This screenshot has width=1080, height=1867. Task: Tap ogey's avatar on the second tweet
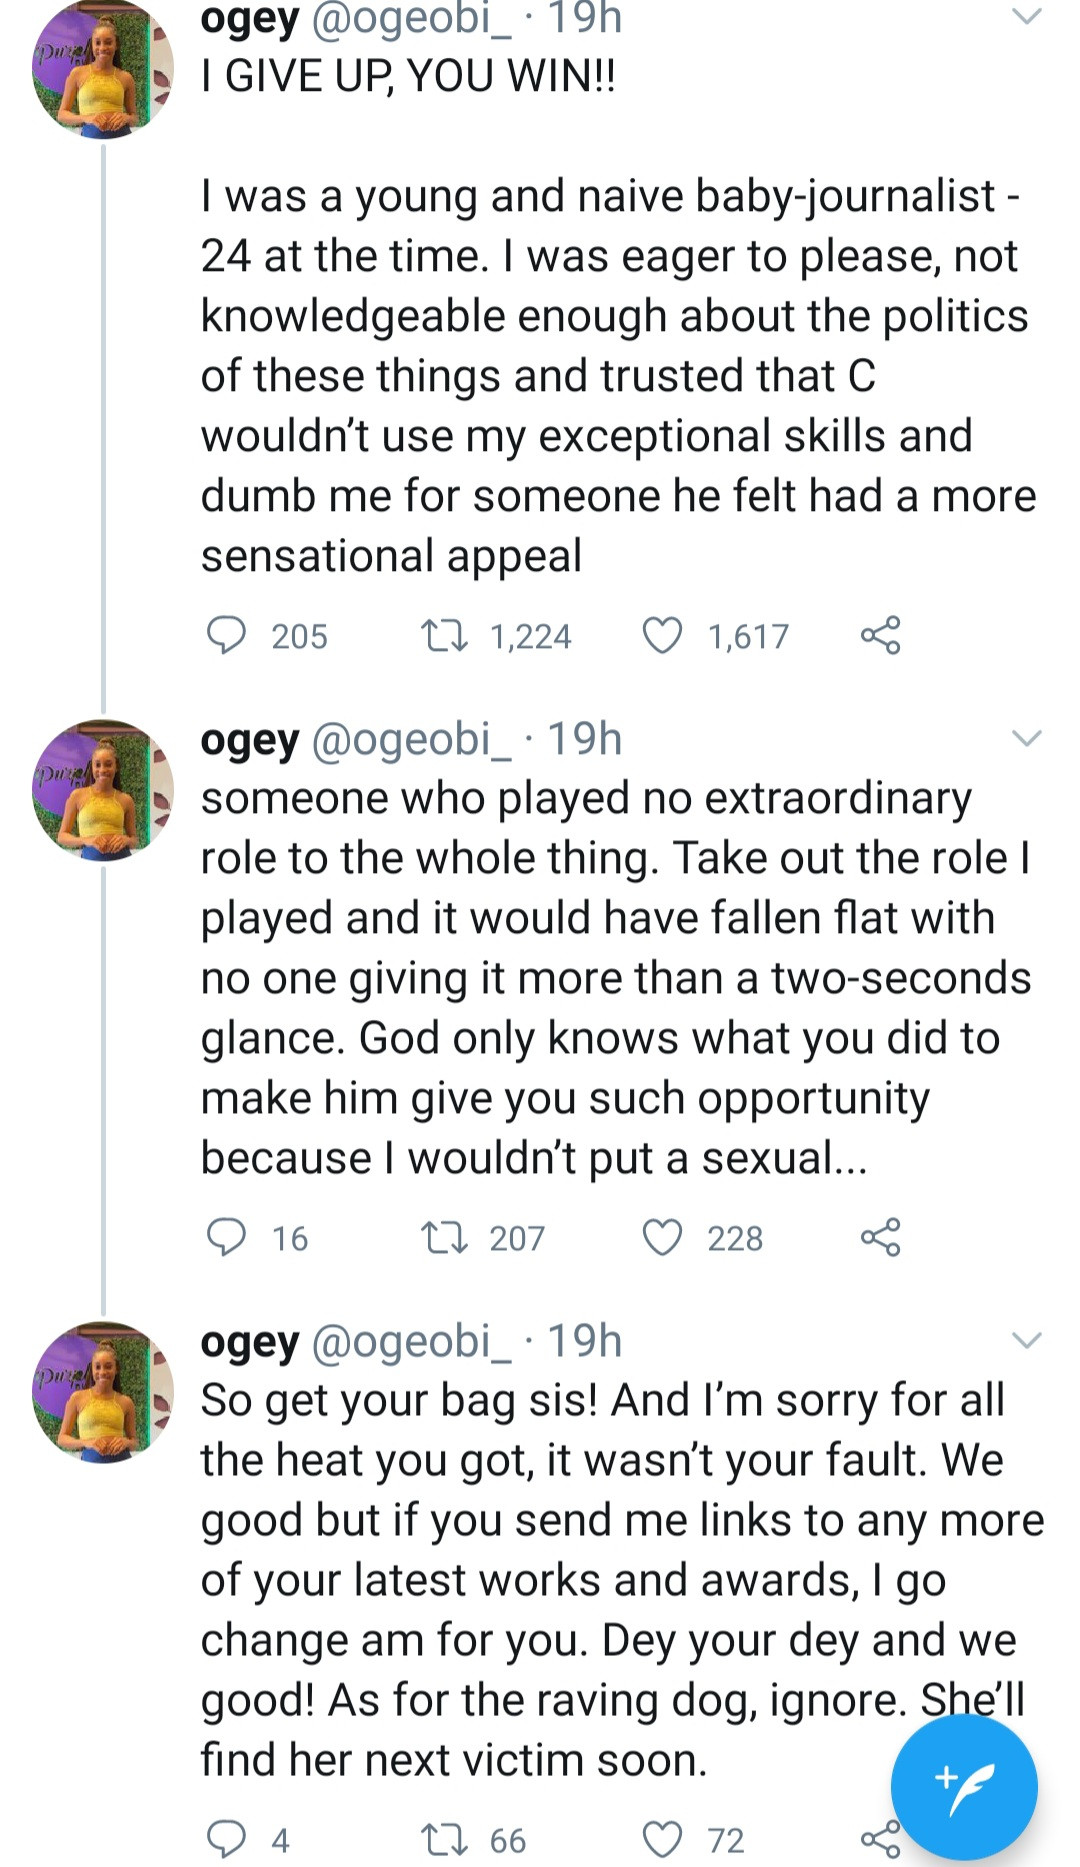tap(103, 790)
